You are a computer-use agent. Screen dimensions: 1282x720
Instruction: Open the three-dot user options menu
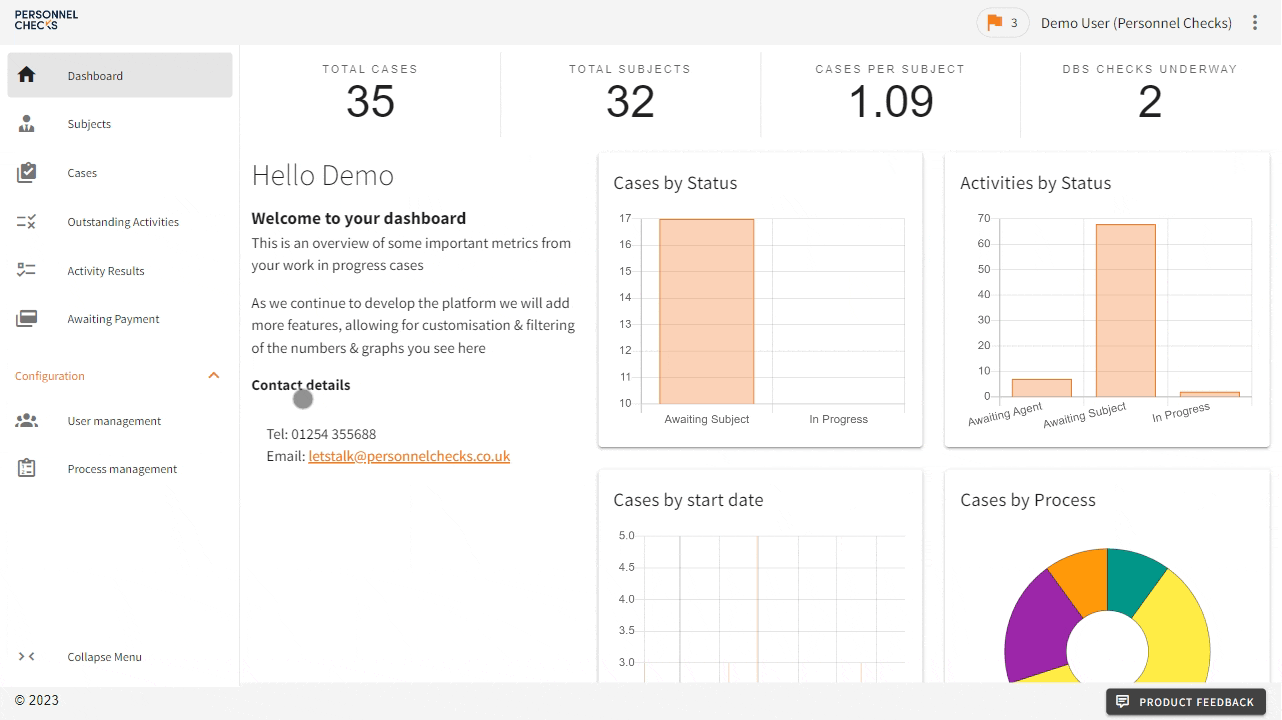(1255, 23)
